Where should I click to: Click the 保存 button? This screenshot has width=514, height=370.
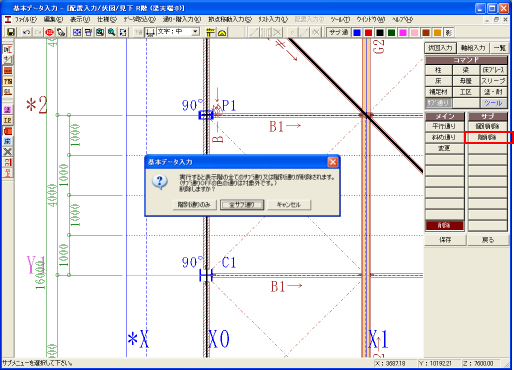[x=445, y=240]
